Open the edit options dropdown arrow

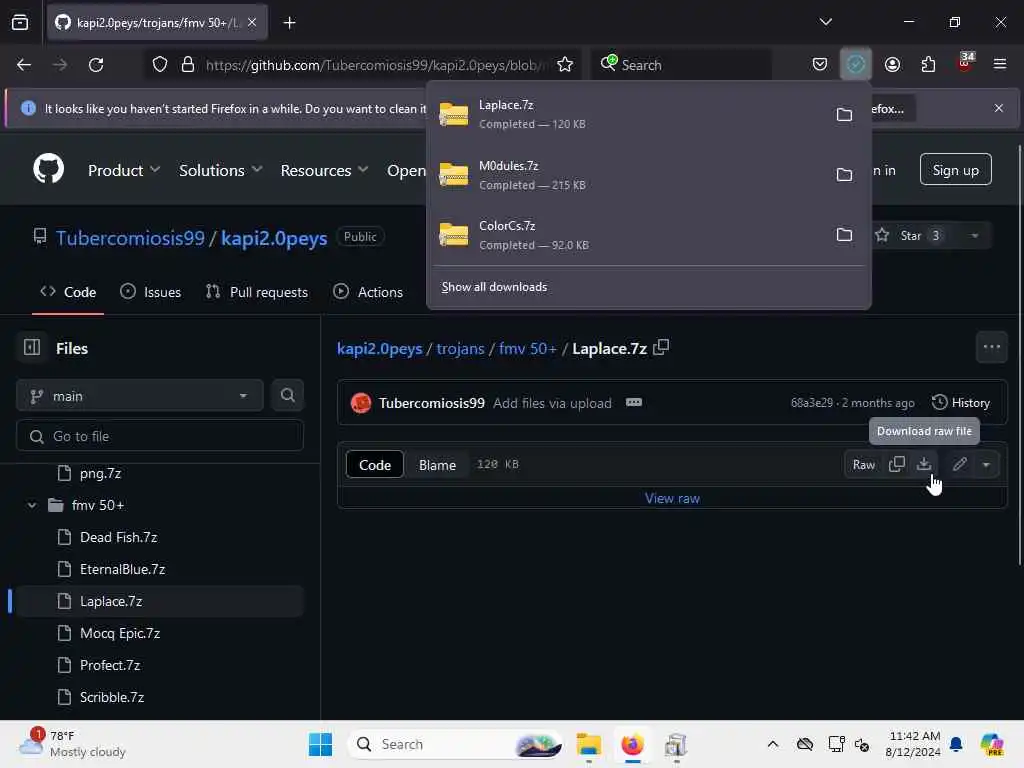[985, 464]
